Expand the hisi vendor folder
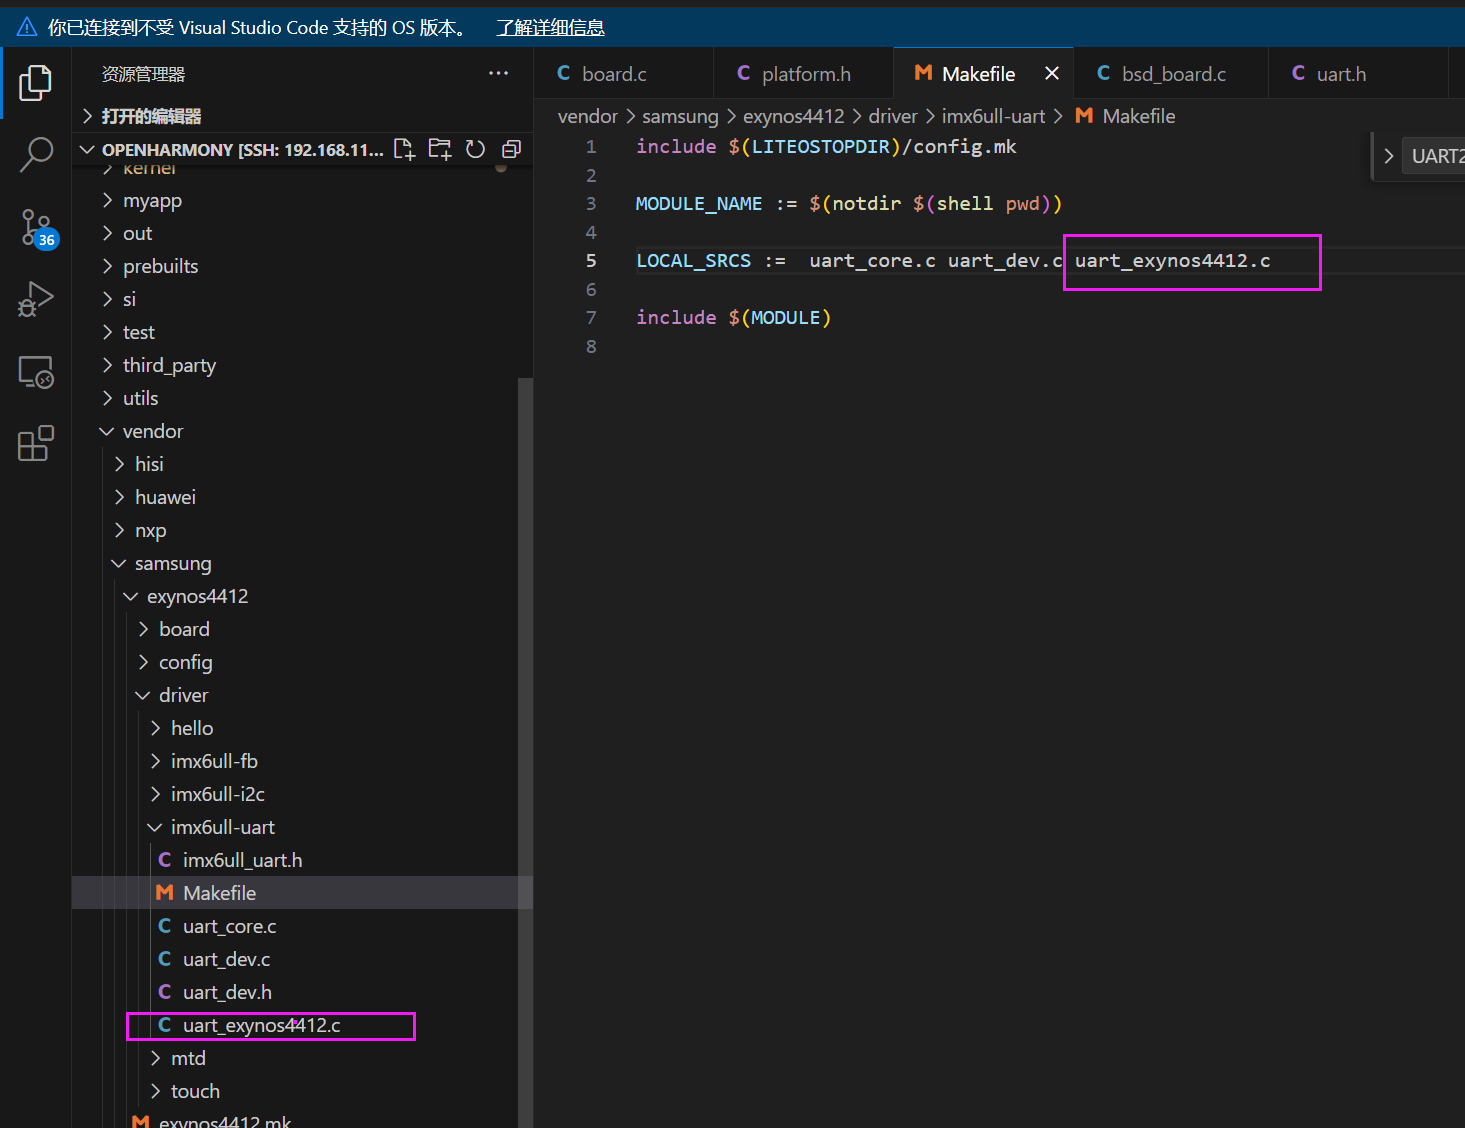This screenshot has height=1128, width=1465. point(302,464)
